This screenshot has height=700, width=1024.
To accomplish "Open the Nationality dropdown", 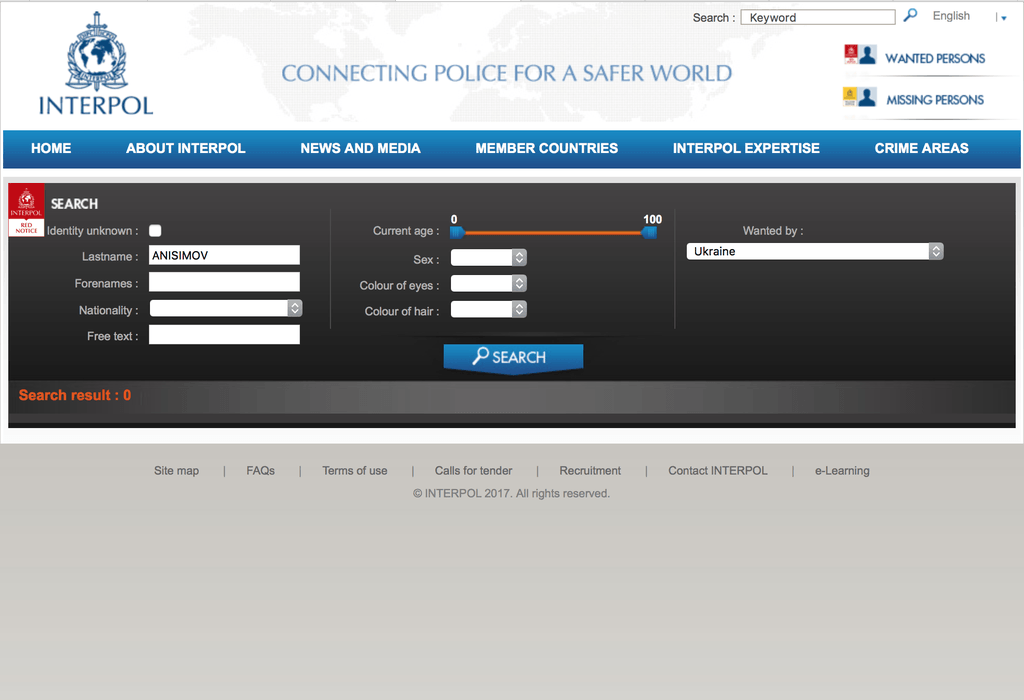I will [x=225, y=309].
